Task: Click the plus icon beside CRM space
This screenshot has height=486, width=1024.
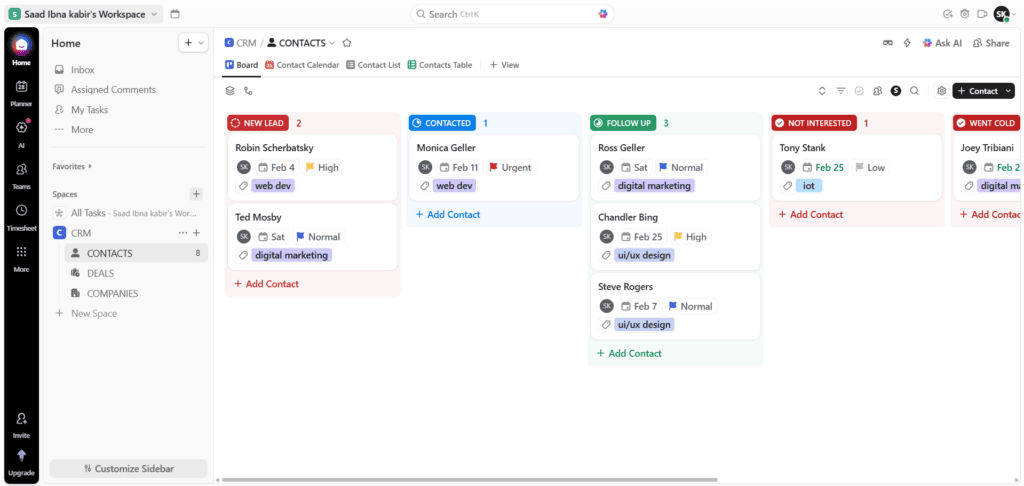Action: click(x=197, y=233)
